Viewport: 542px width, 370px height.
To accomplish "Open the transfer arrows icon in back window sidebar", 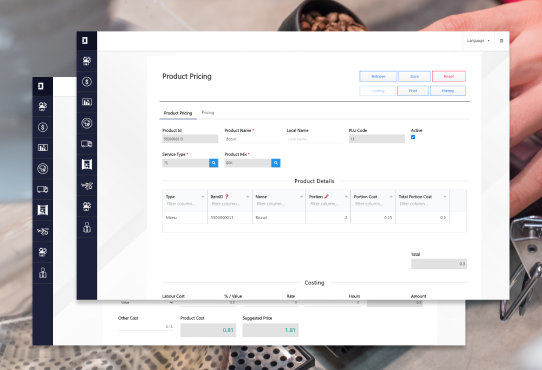I will click(x=43, y=231).
